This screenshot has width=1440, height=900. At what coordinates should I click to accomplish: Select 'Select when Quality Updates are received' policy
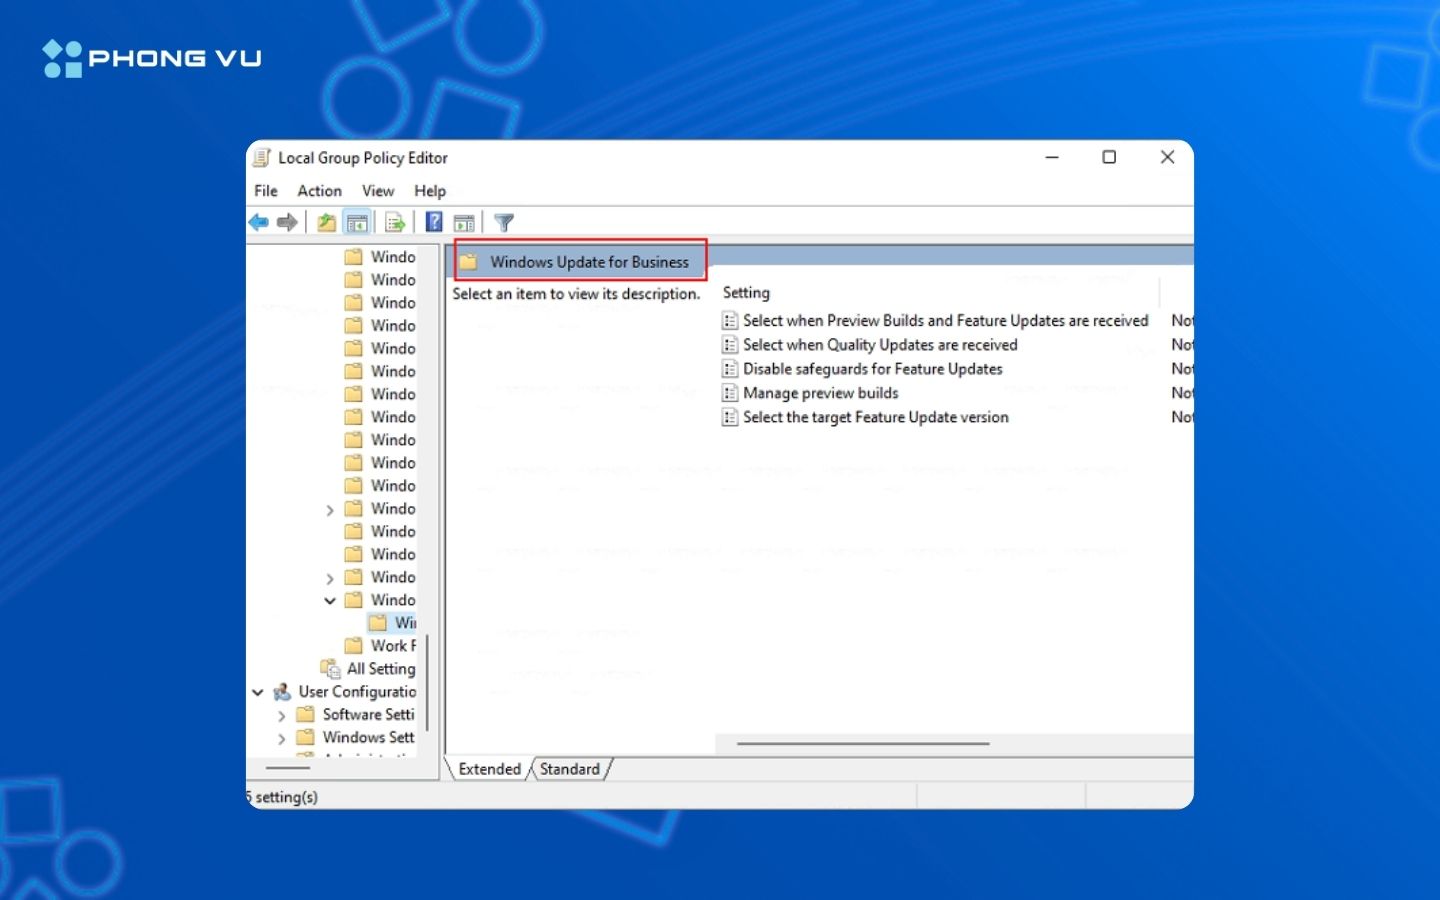[x=879, y=345]
